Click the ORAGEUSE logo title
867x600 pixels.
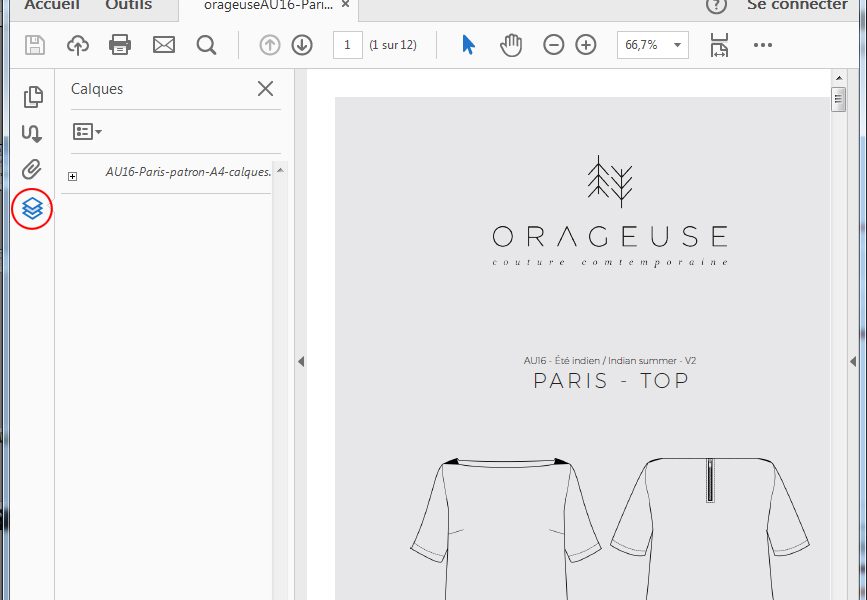(x=610, y=237)
